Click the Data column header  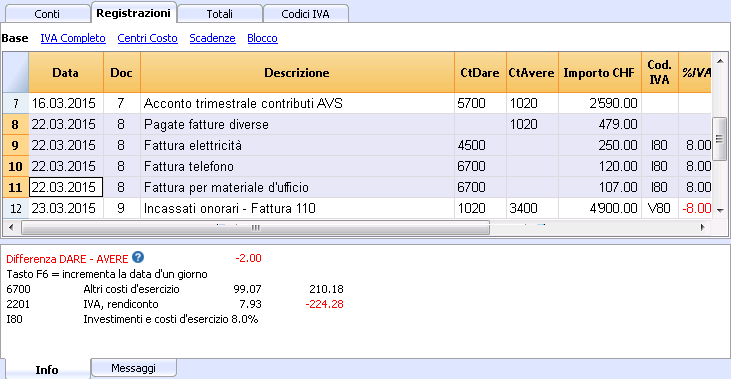(66, 72)
